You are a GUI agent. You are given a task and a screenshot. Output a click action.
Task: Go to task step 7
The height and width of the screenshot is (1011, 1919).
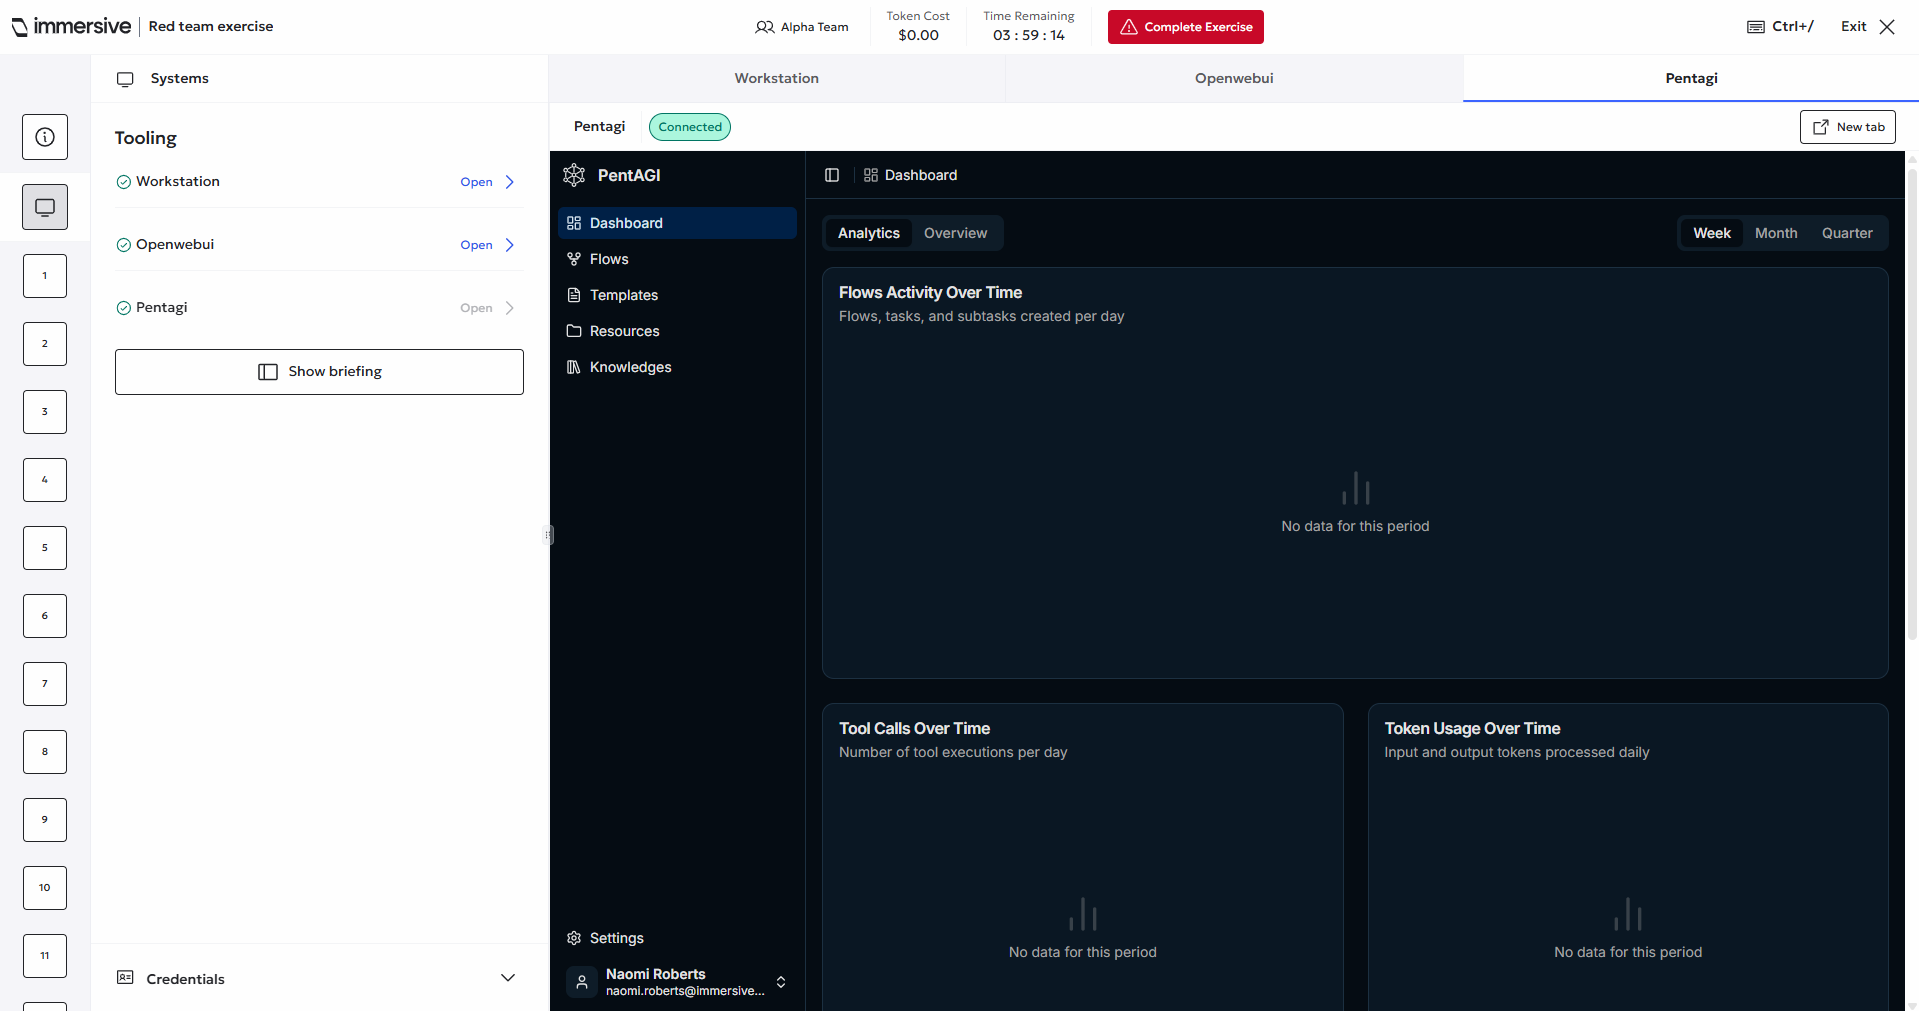point(45,684)
